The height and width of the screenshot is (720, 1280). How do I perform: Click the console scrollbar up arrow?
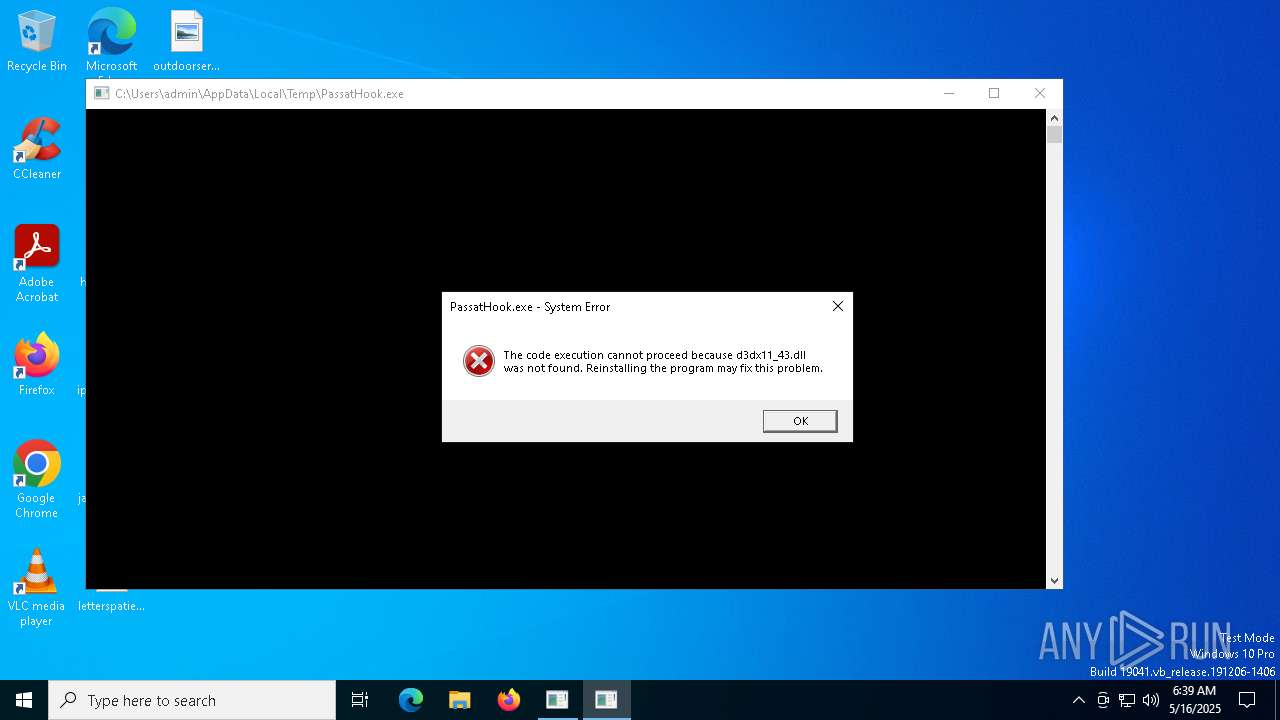click(1054, 117)
